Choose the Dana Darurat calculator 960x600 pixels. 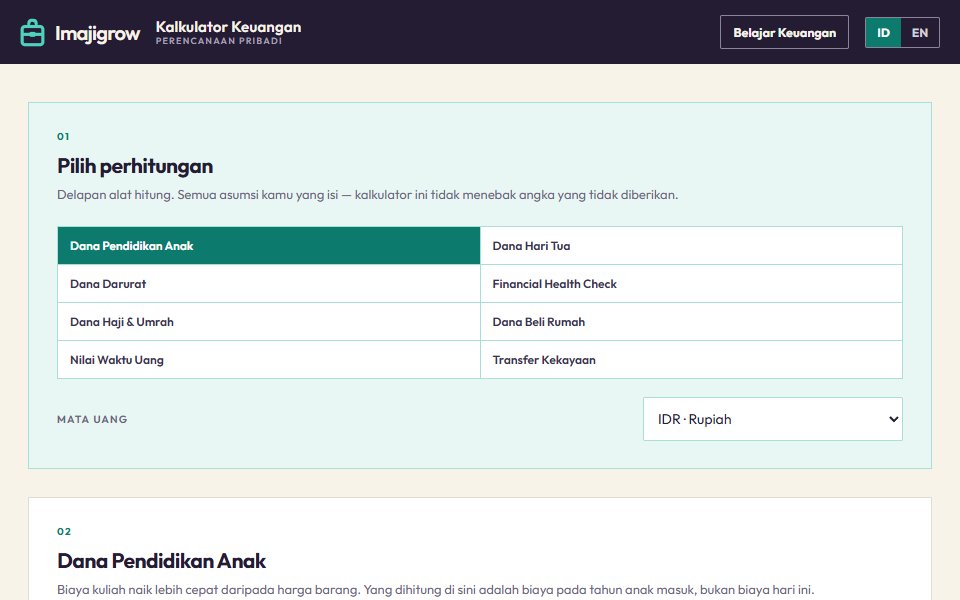tap(269, 283)
